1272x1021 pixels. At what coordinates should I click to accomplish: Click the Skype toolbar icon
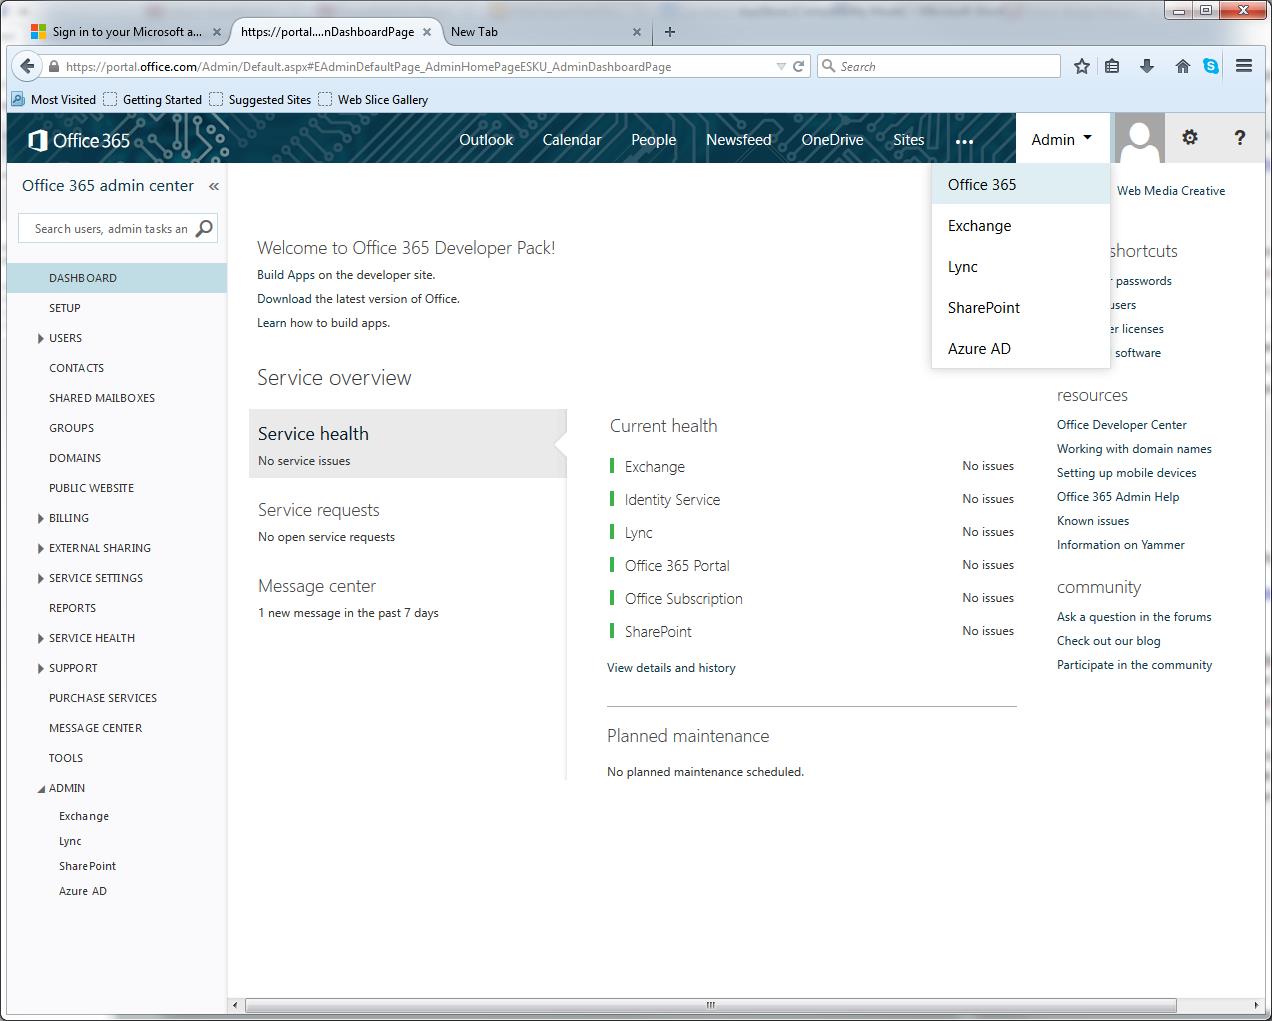[1211, 66]
